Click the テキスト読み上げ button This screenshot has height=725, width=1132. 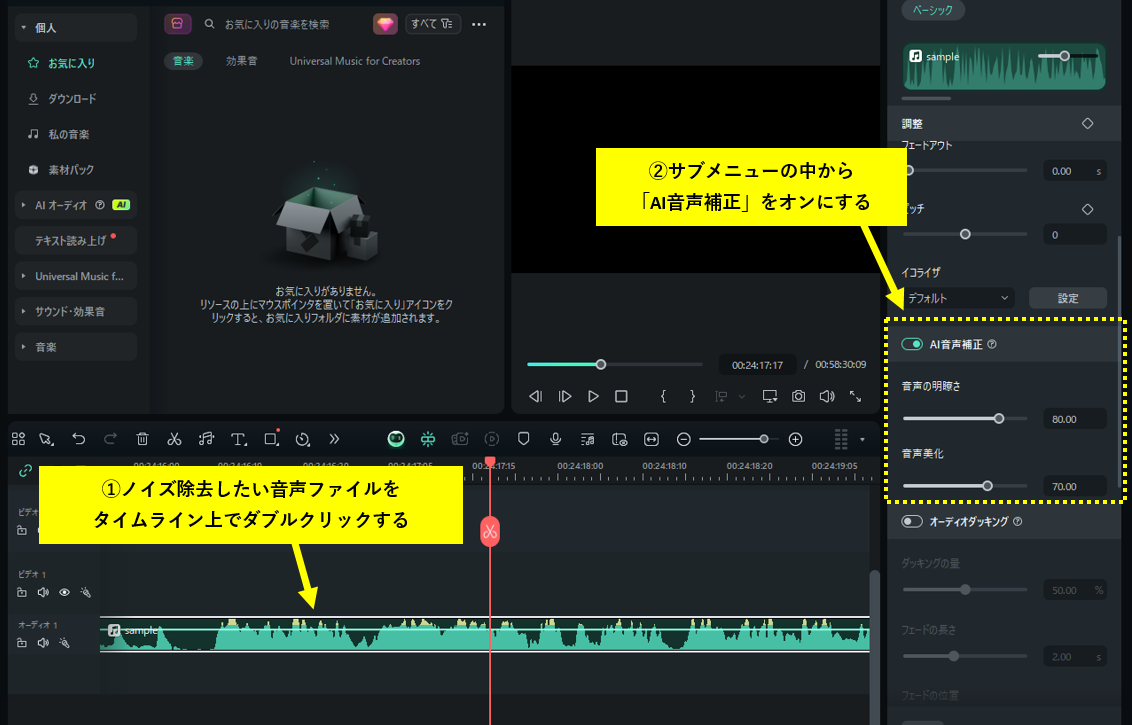(76, 240)
